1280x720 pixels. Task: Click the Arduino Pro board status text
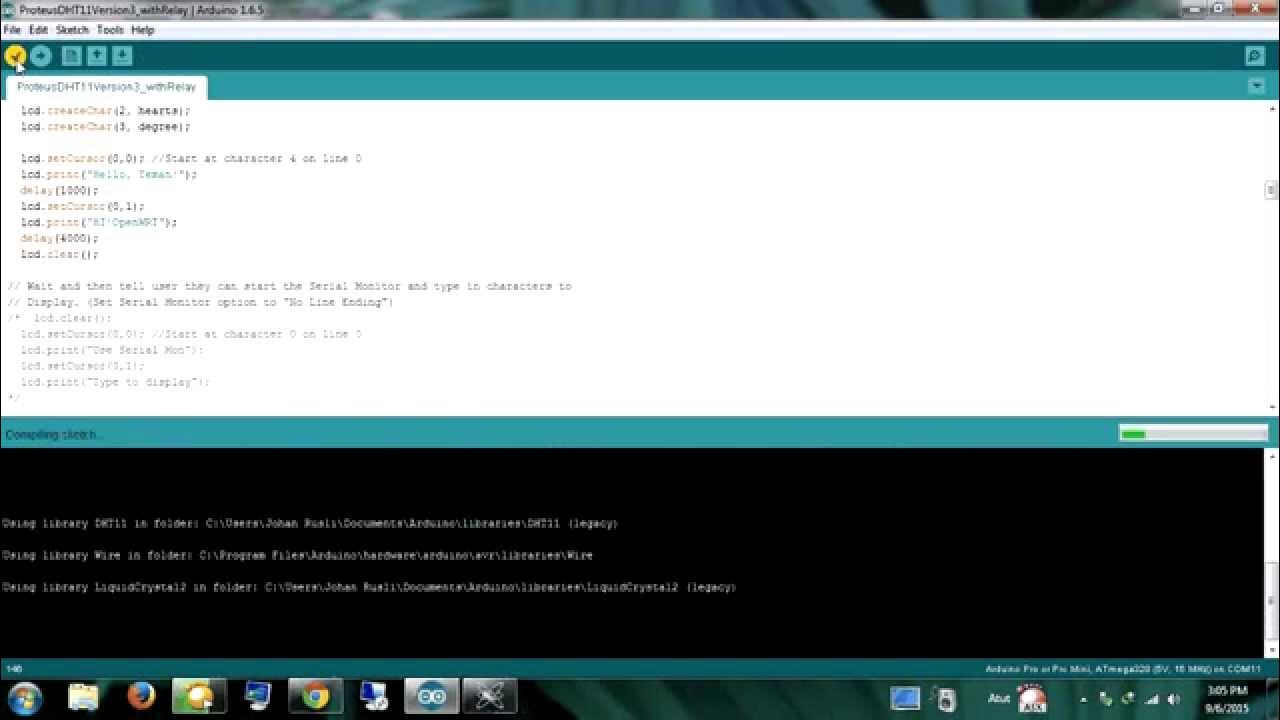(x=1123, y=669)
